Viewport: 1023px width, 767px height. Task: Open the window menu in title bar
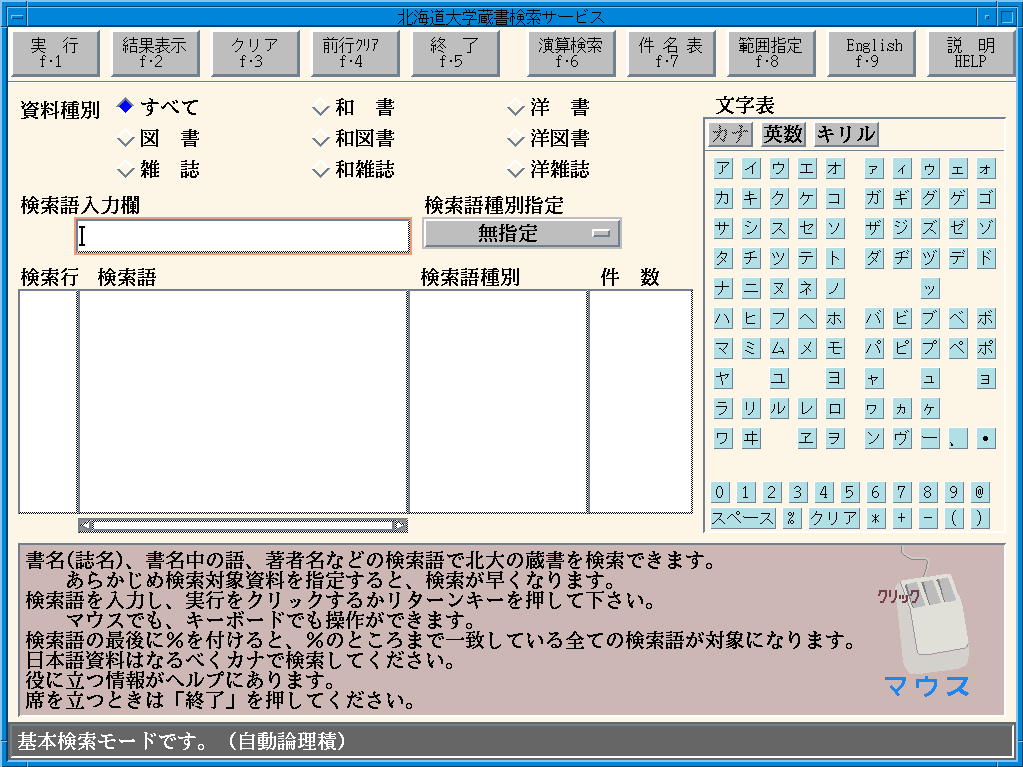click(x=18, y=17)
